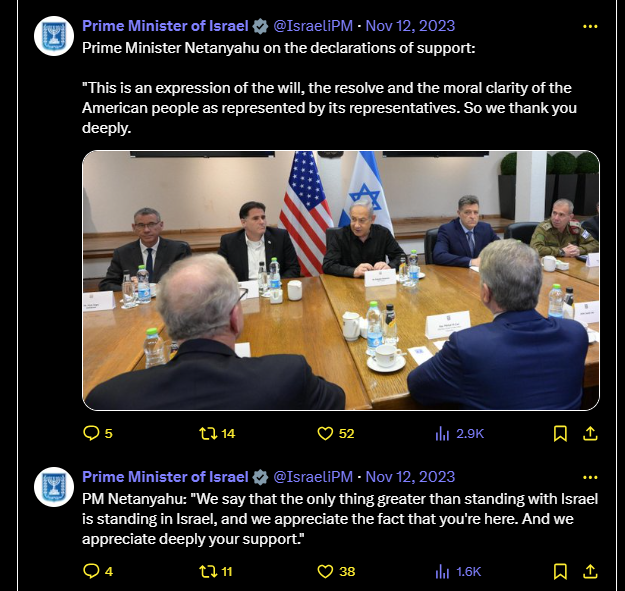Click the profile avatar of second tweet

pyautogui.click(x=54, y=487)
